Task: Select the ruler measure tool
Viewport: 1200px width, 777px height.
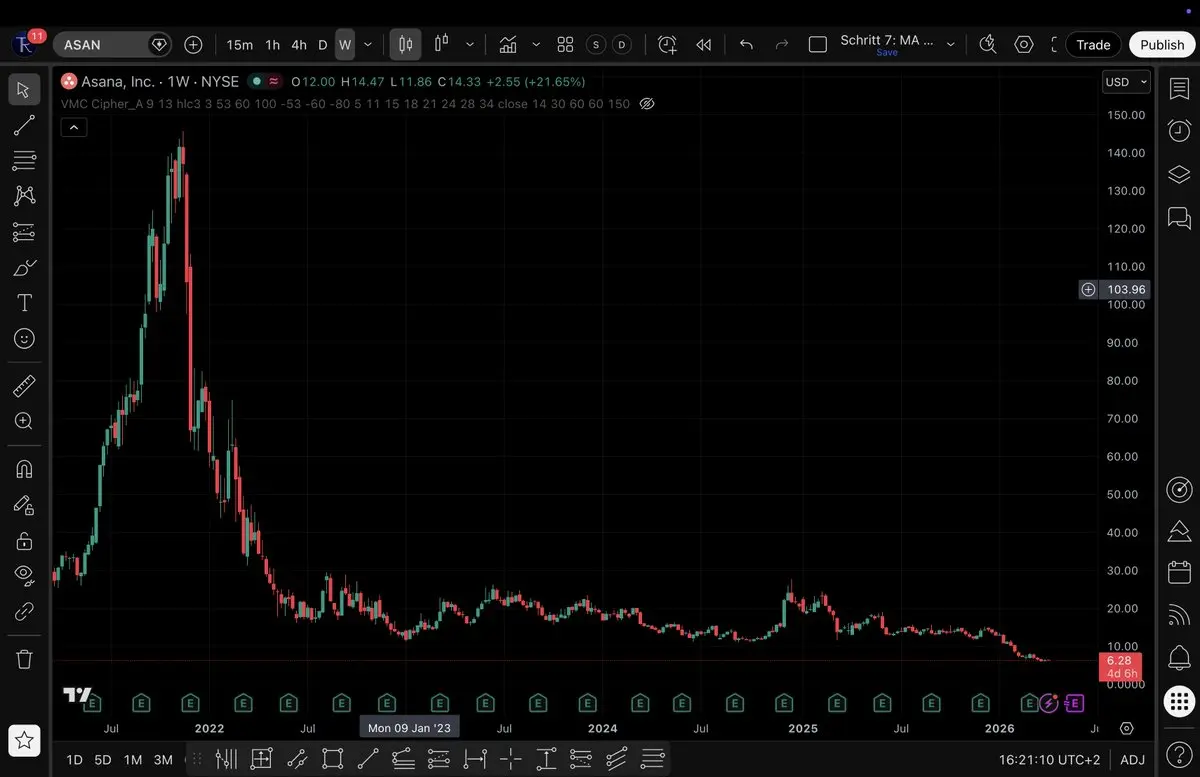Action: tap(24, 385)
